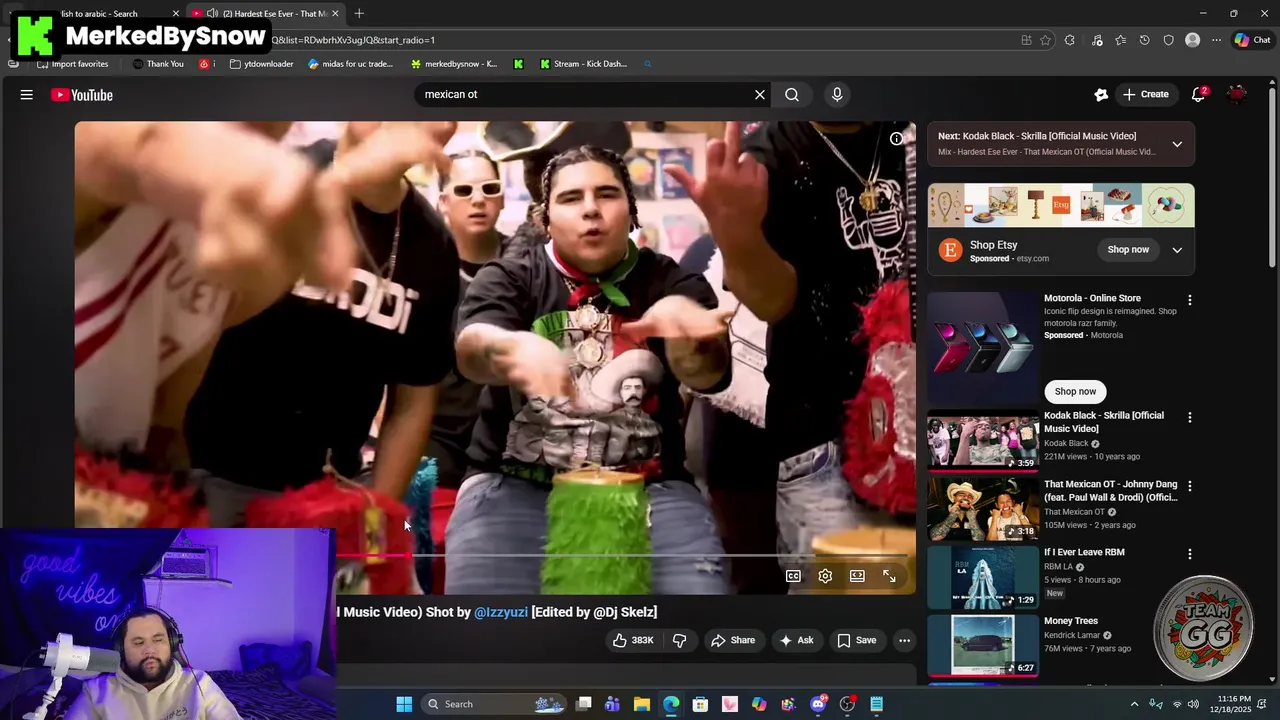1280x720 pixels.
Task: Save video to a playlist
Action: pyautogui.click(x=857, y=641)
